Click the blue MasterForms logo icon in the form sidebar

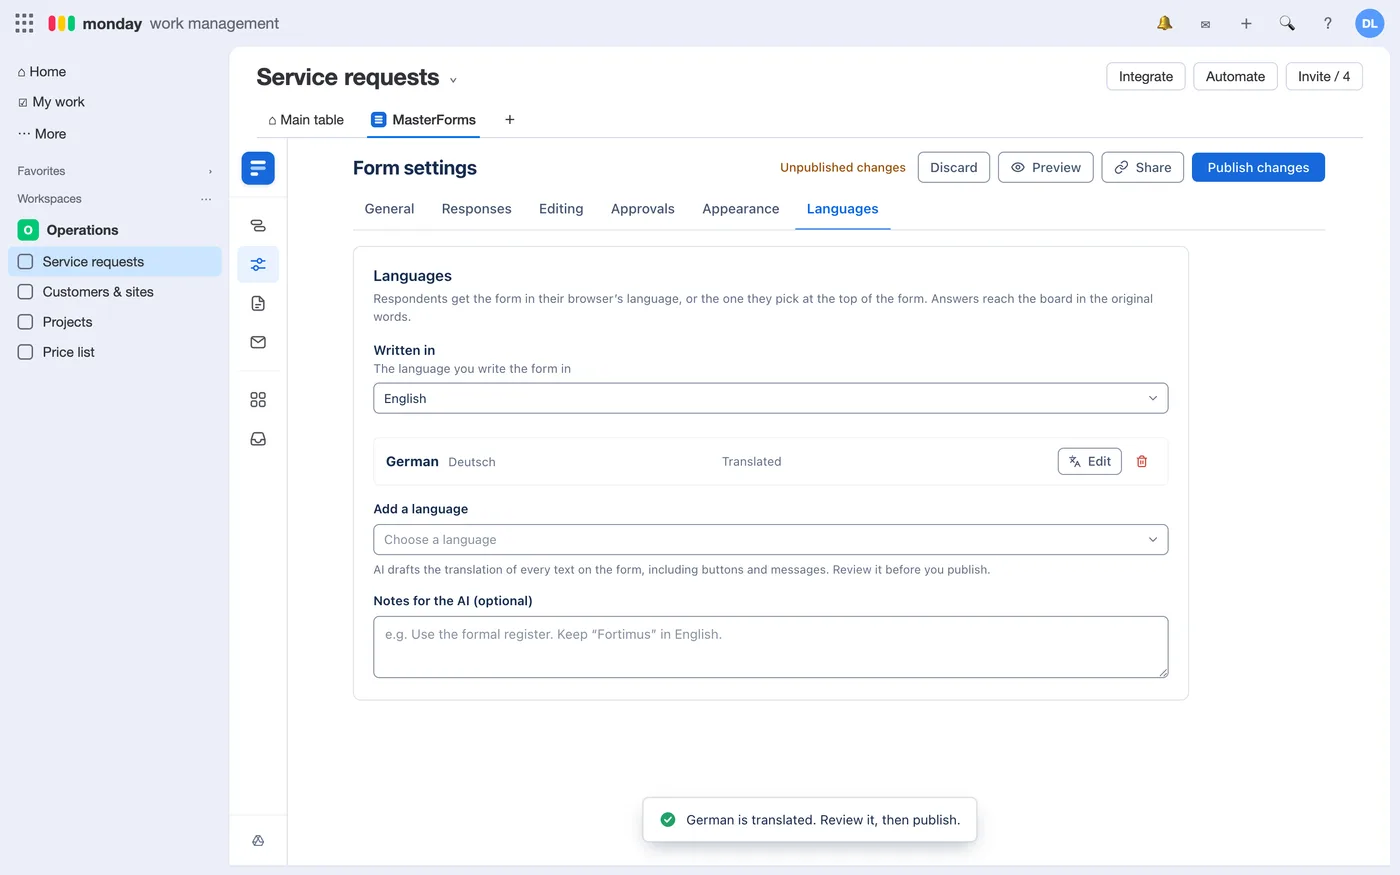click(x=258, y=168)
